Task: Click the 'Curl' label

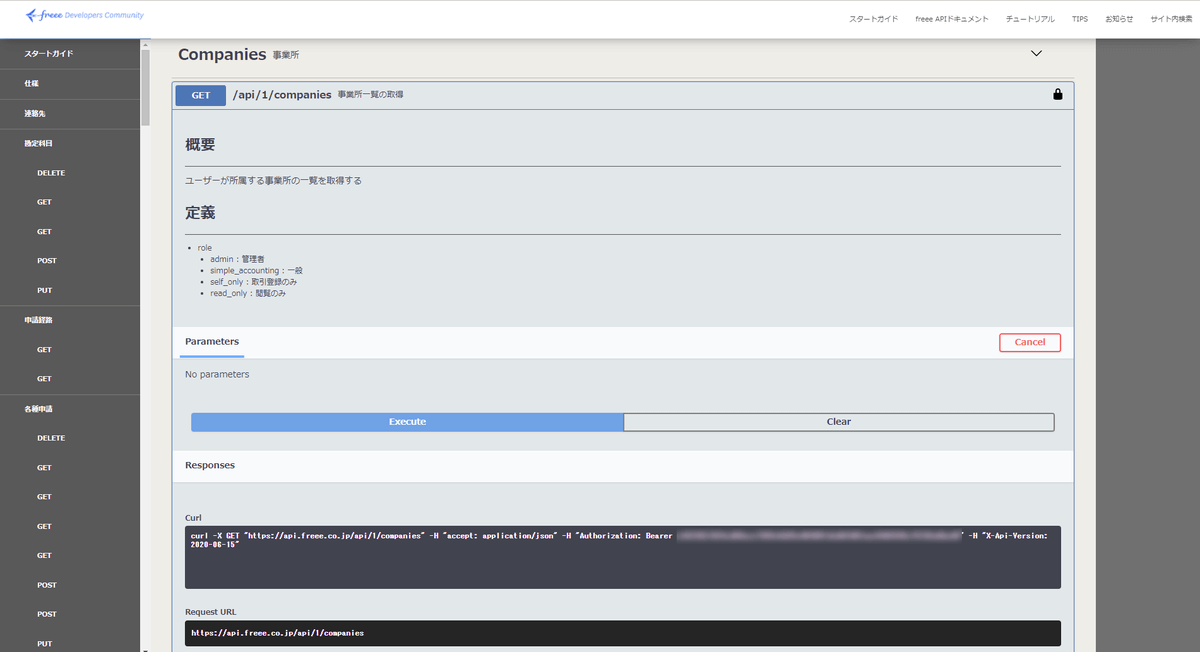Action: pos(193,518)
